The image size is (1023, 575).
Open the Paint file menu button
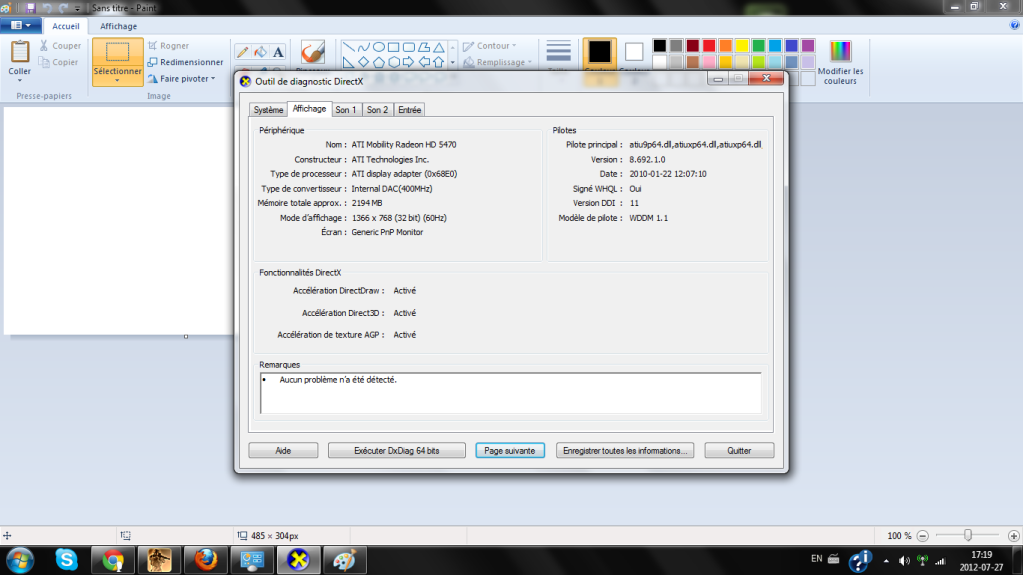tap(20, 26)
